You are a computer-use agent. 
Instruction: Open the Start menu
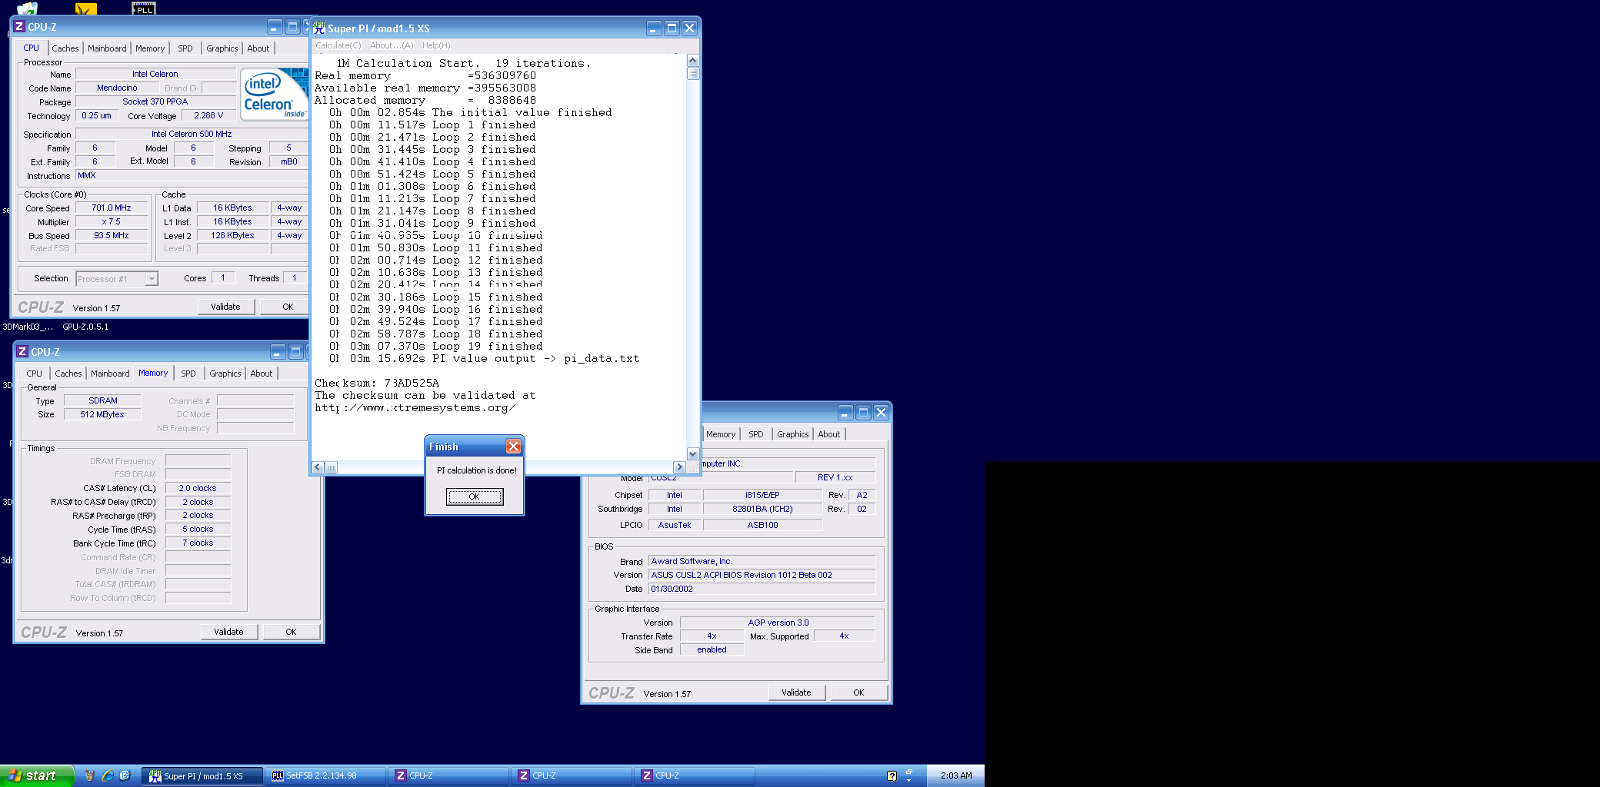point(36,776)
